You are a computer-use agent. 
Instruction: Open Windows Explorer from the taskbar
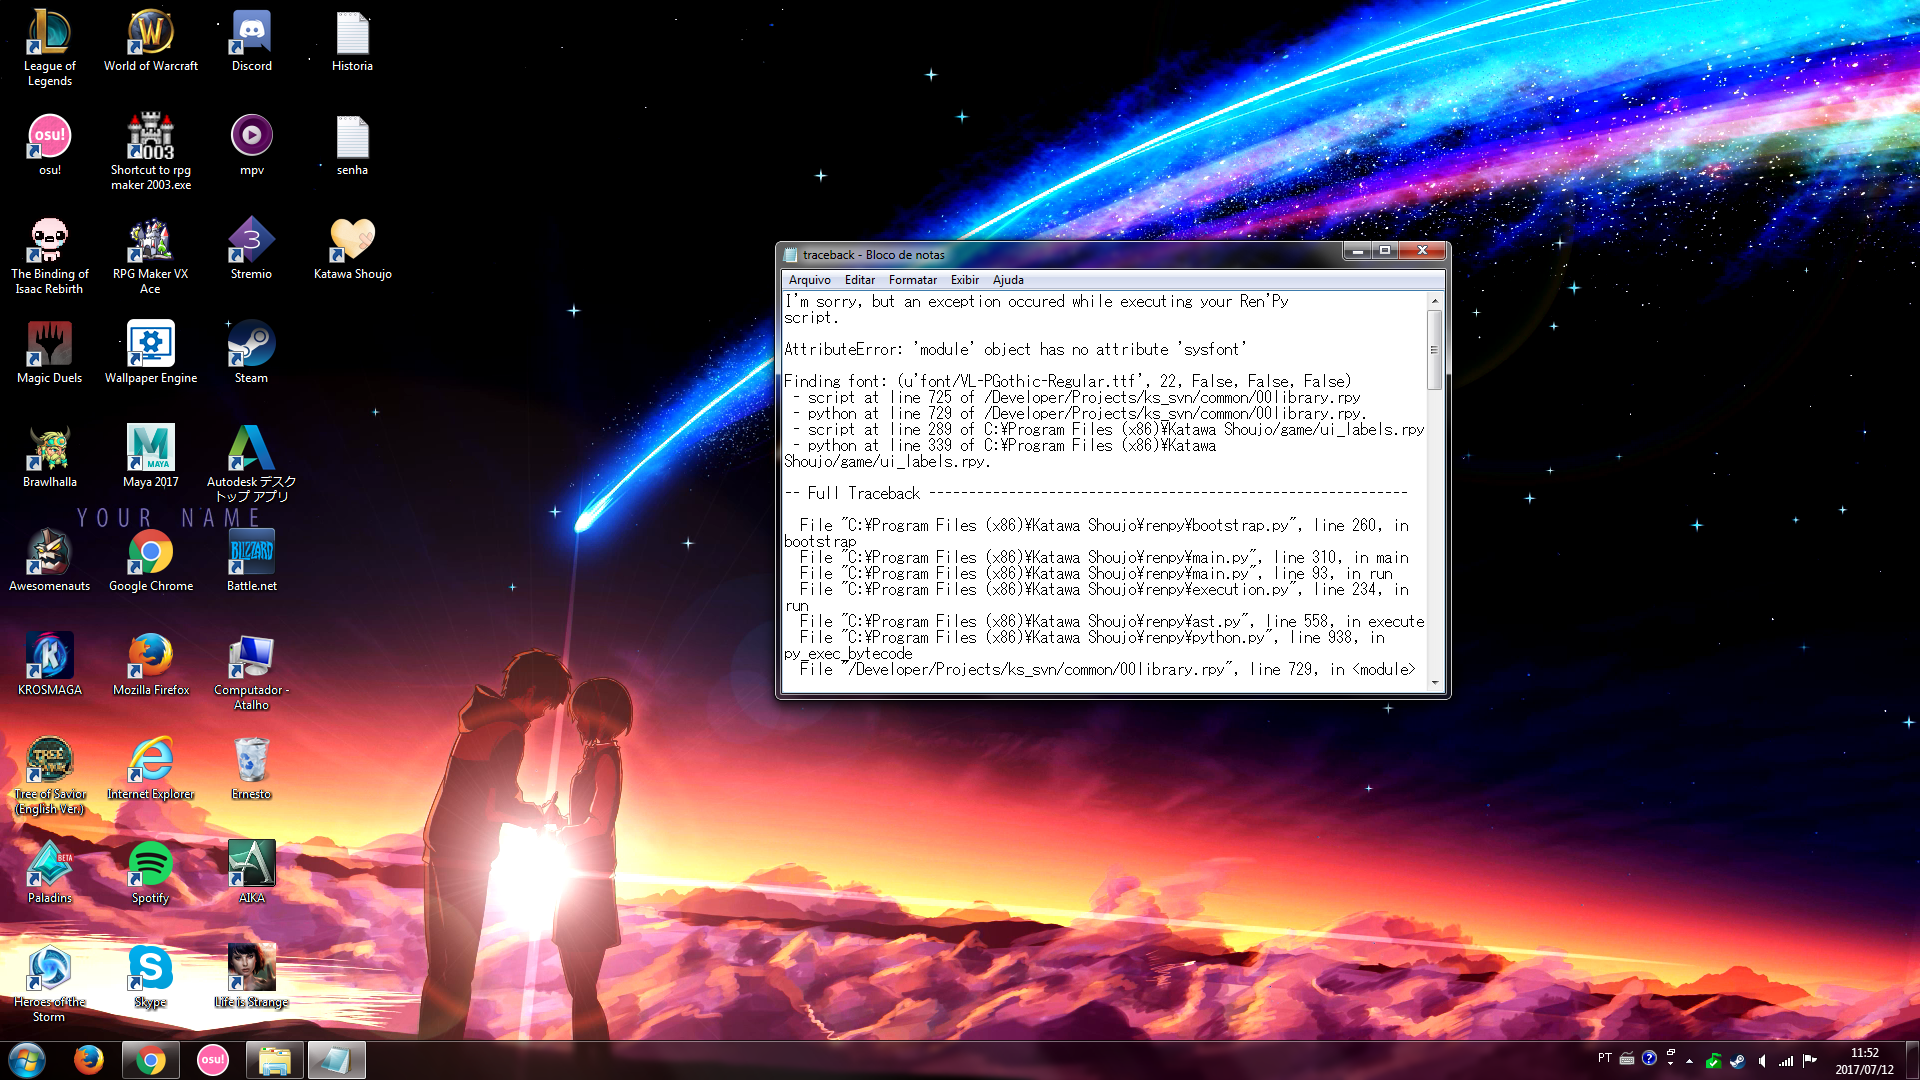coord(274,1060)
